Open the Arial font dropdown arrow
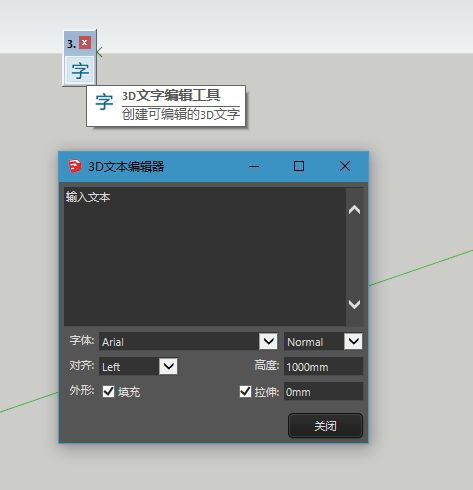This screenshot has height=490, width=473. [268, 341]
